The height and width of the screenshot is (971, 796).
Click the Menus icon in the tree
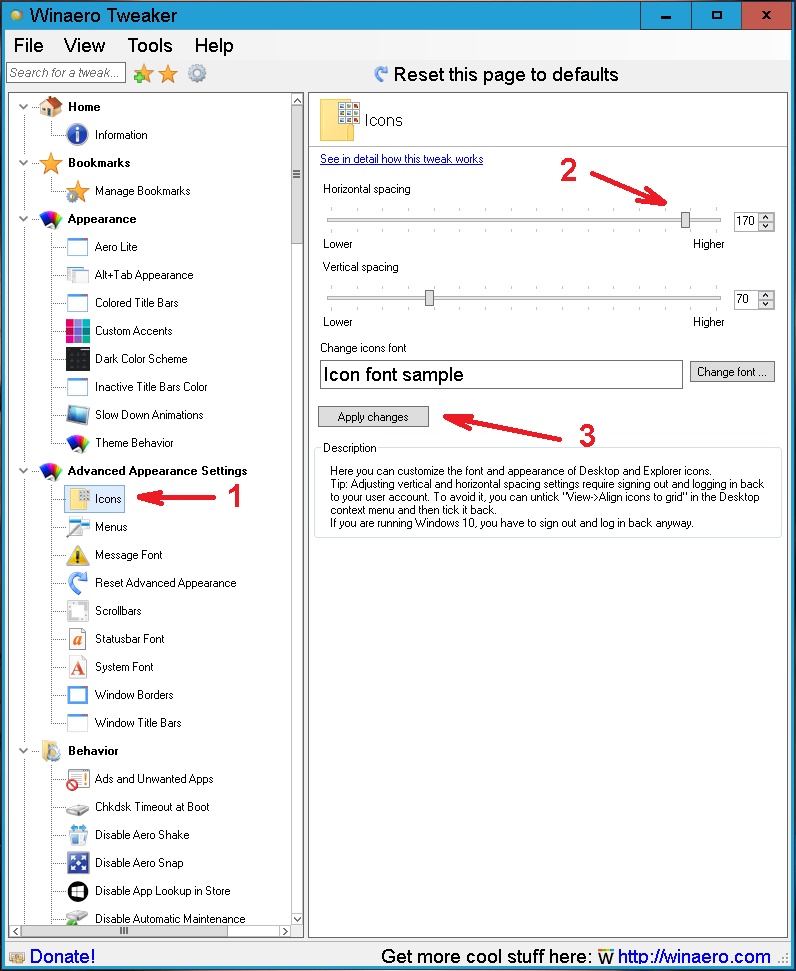coord(77,526)
